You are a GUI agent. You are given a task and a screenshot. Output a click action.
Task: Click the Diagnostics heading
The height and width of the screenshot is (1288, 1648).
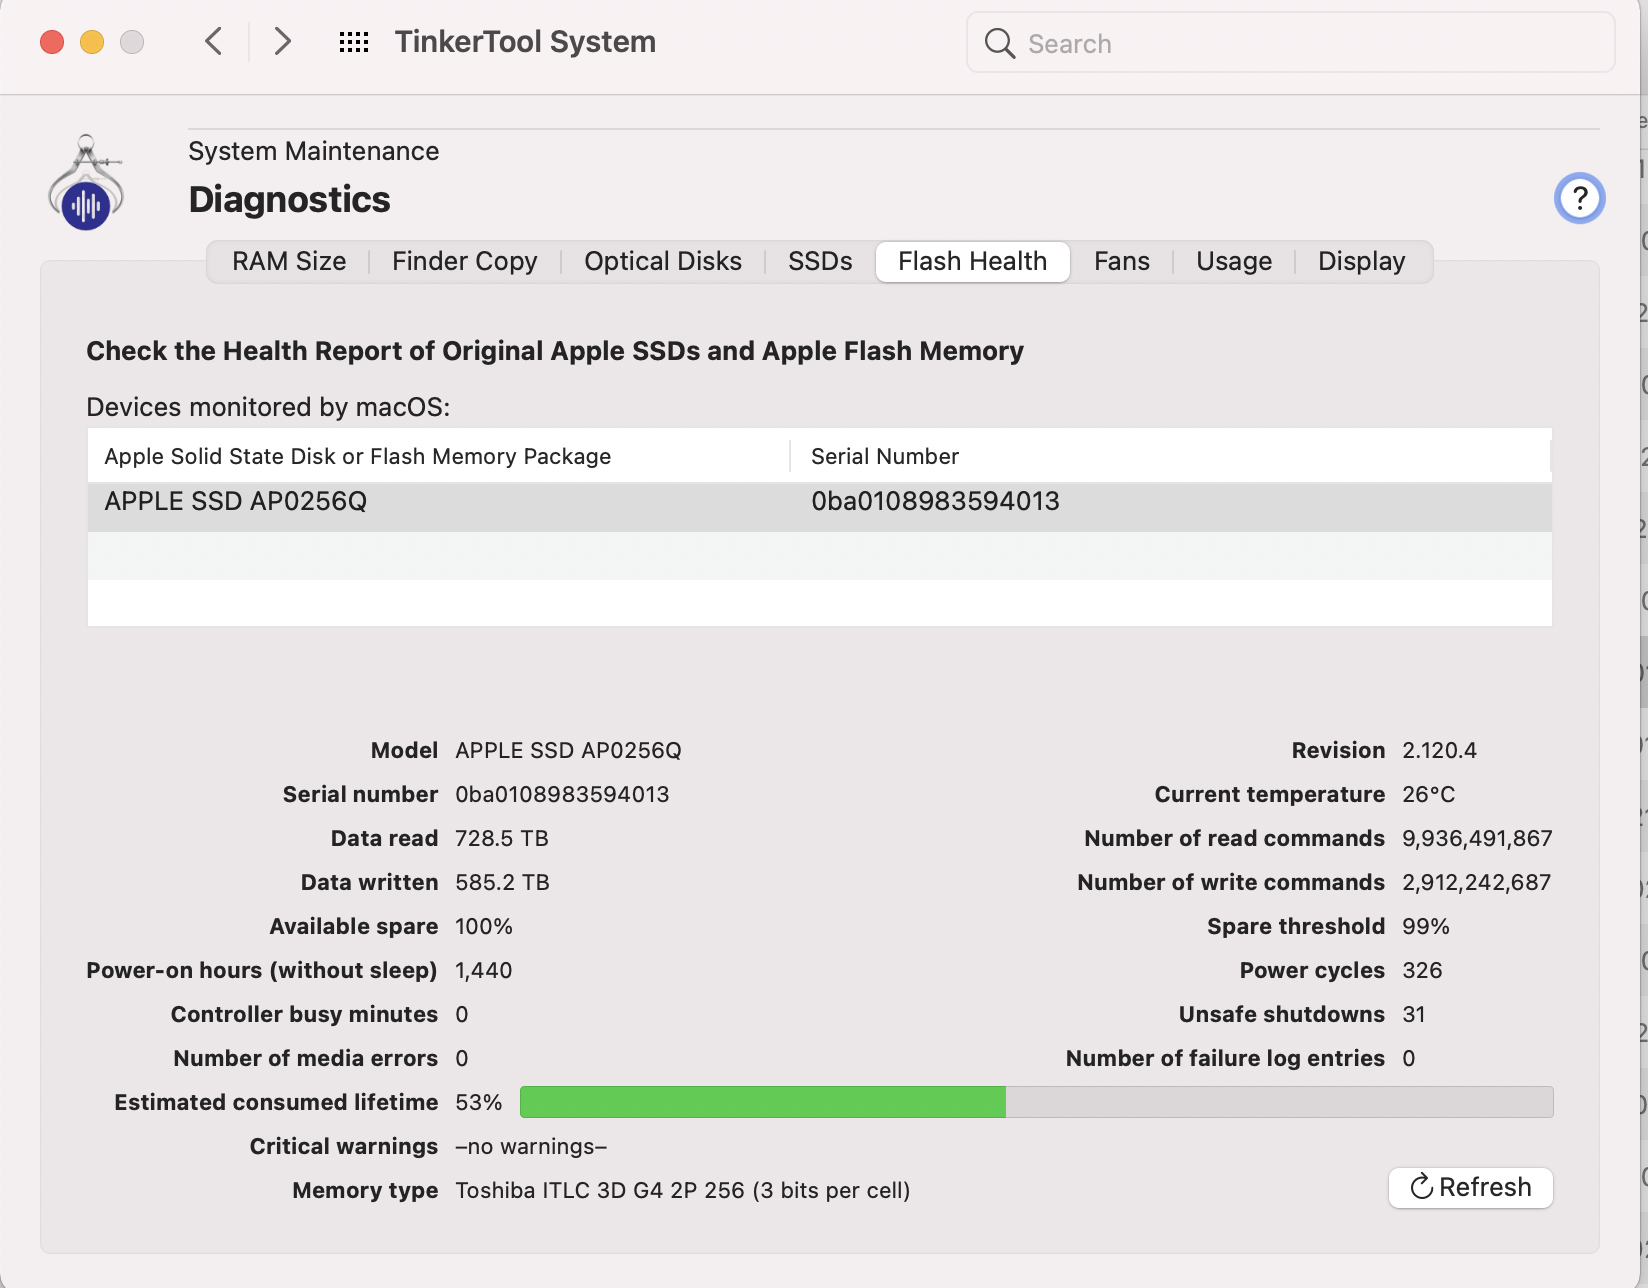click(290, 199)
